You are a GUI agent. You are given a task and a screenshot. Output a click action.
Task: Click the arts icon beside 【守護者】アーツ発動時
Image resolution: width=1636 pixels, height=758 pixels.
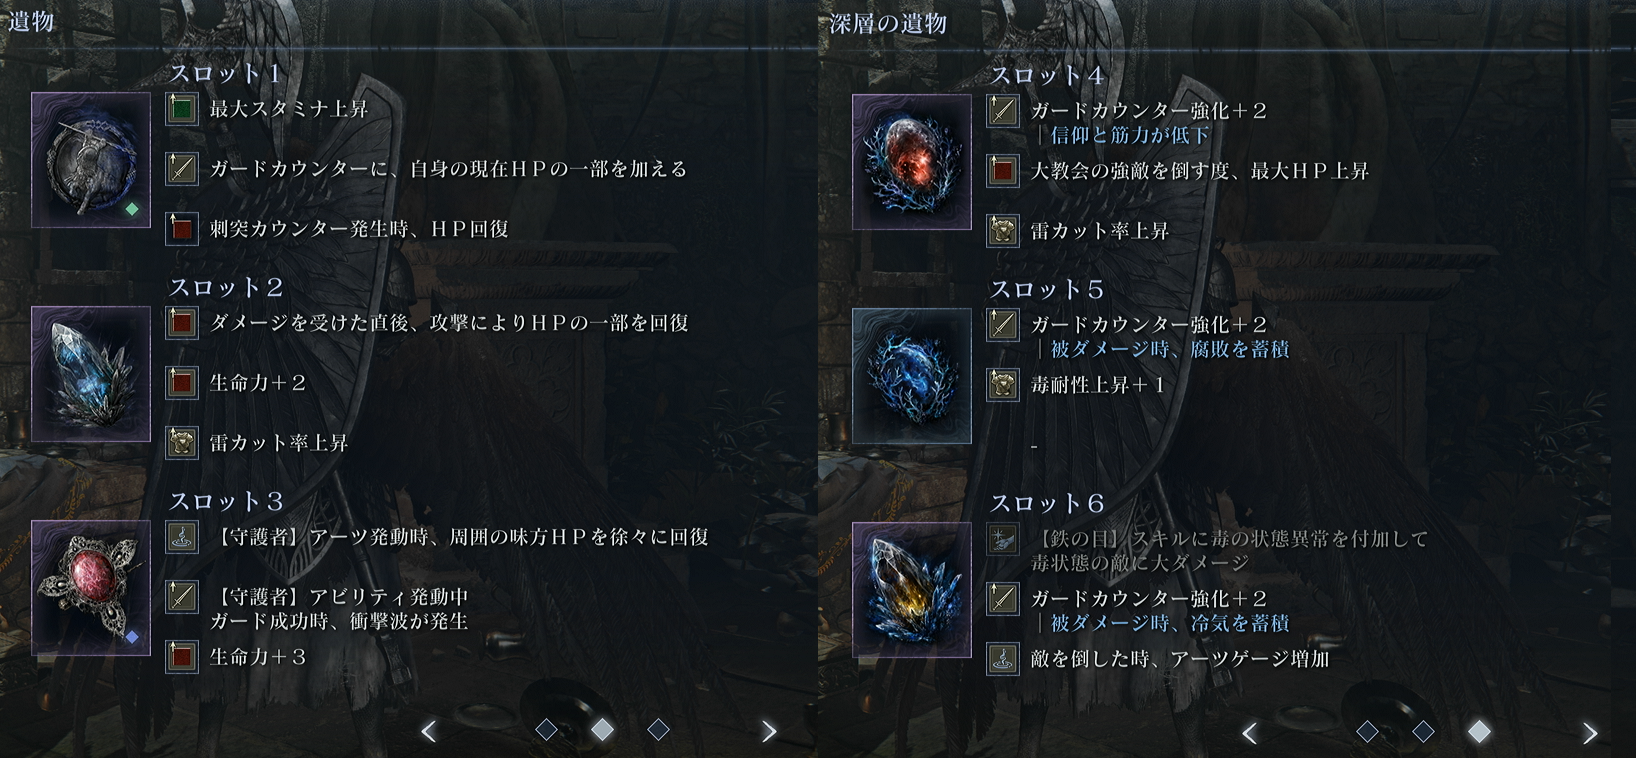[182, 537]
